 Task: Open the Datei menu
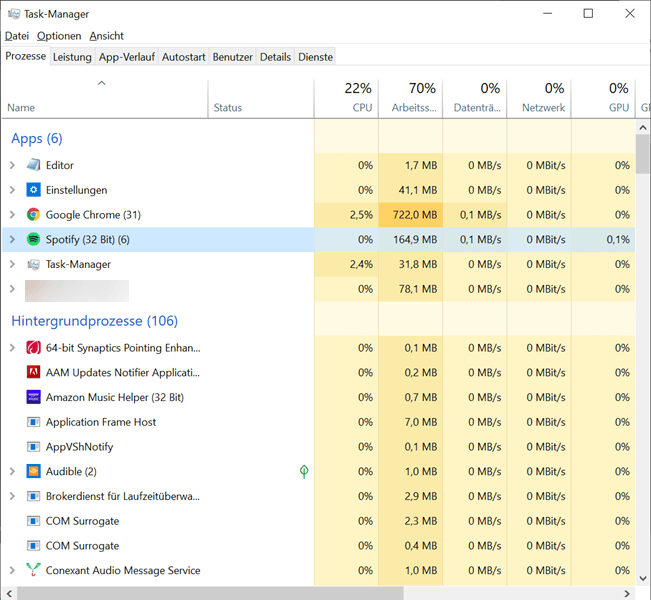pos(17,36)
